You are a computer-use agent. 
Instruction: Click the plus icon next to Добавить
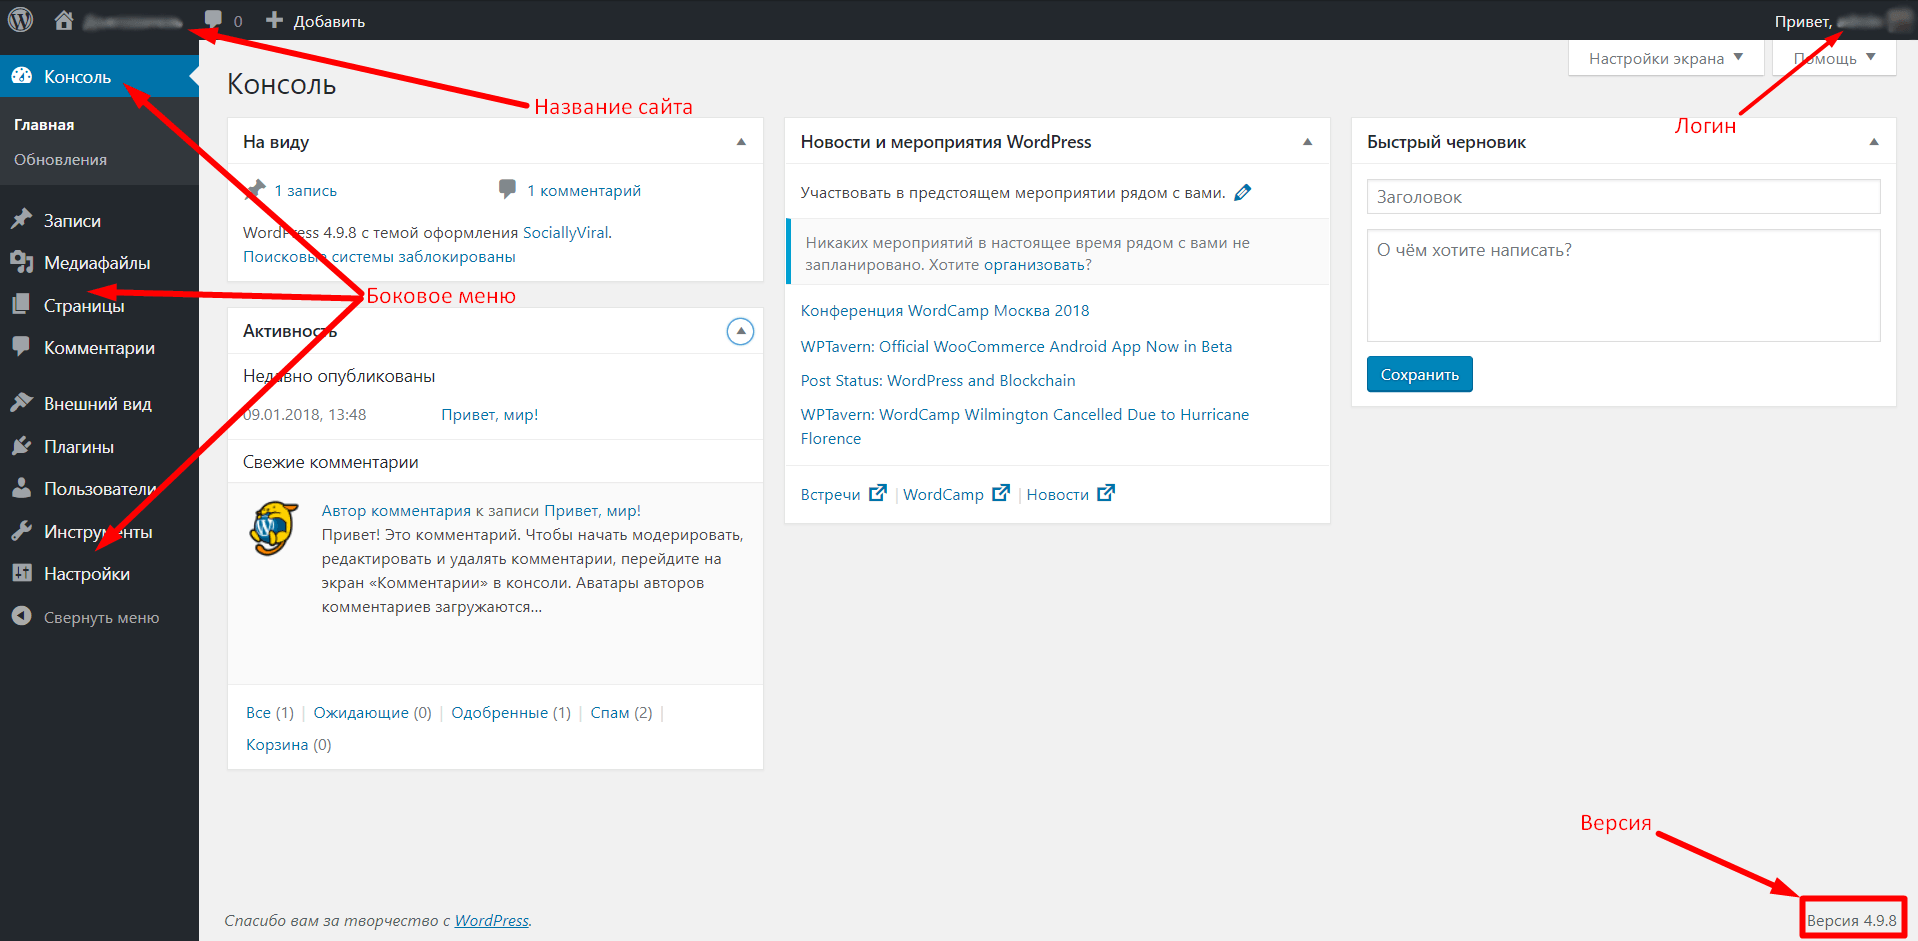(x=275, y=20)
